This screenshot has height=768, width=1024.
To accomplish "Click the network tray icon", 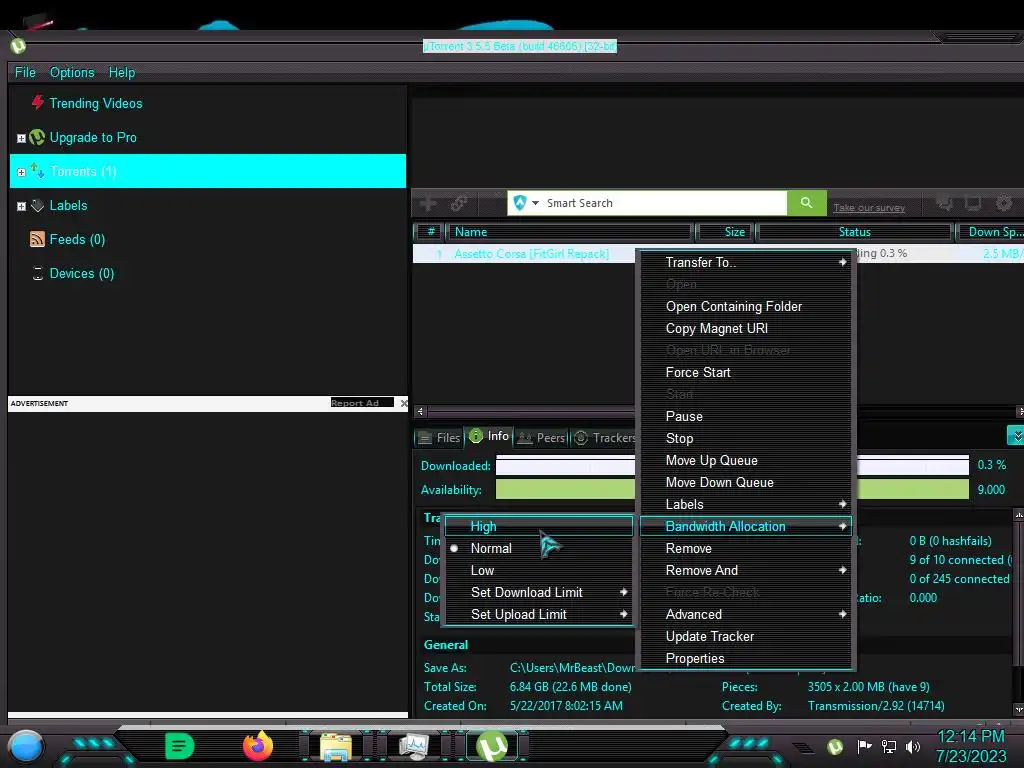I will click(x=889, y=746).
